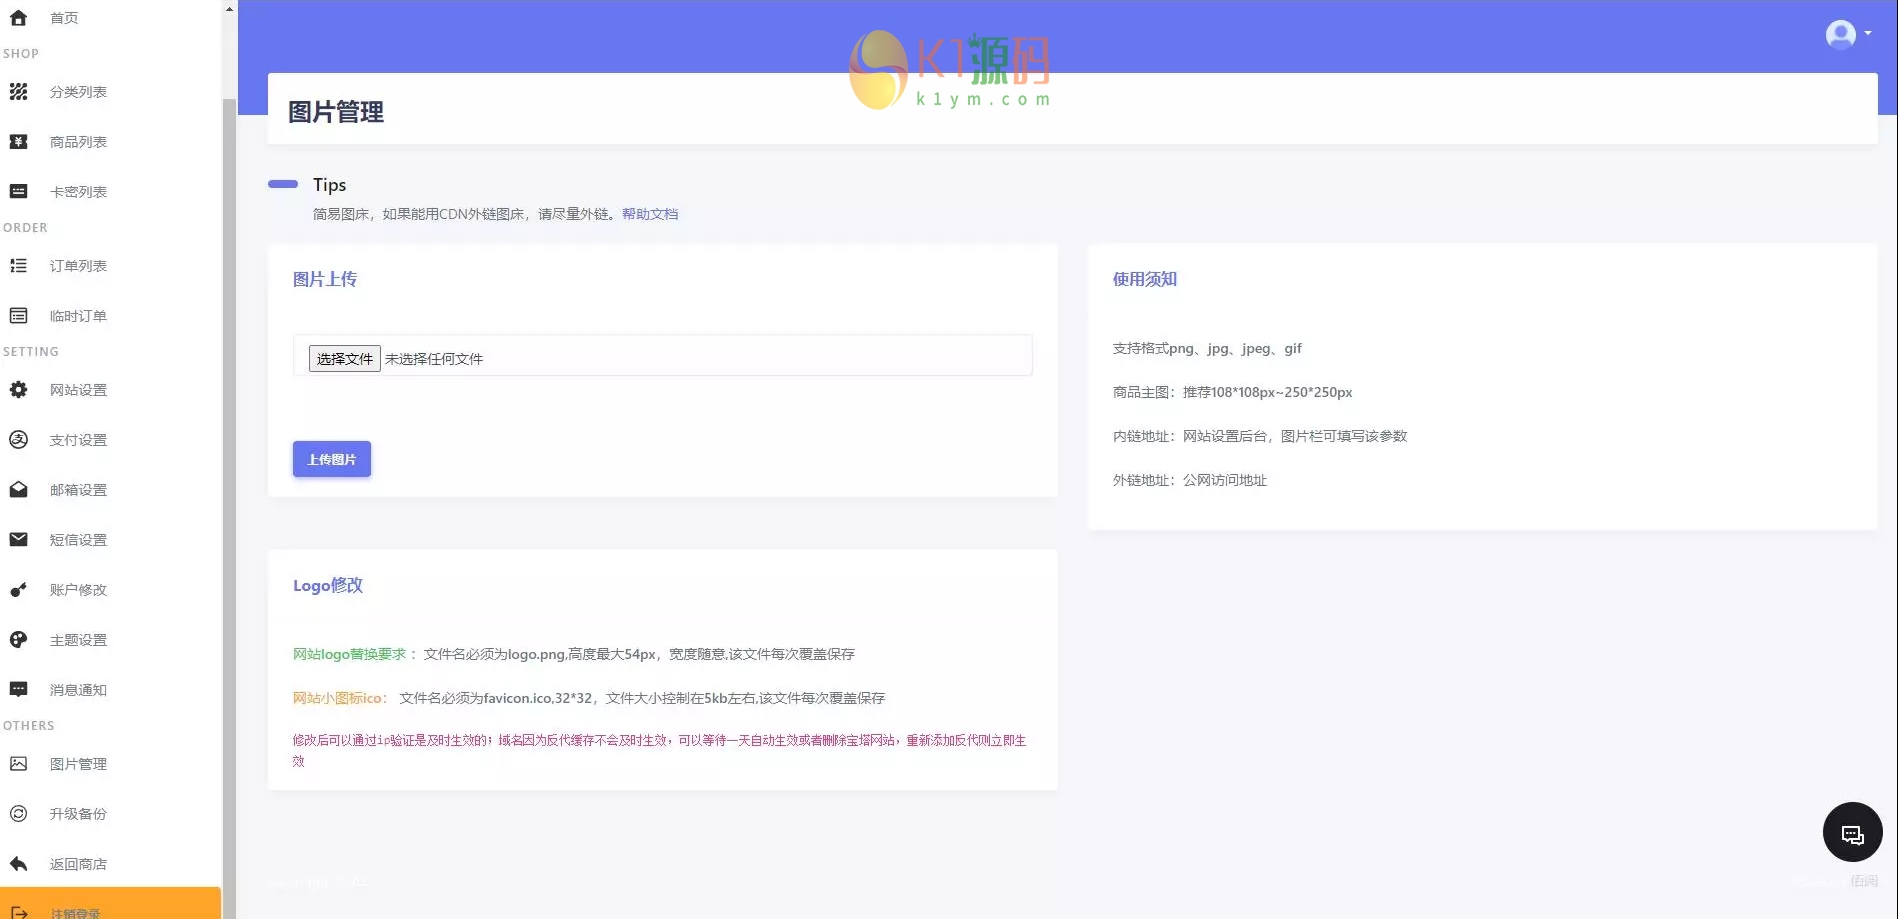Screen dimensions: 1898x919
Task: Click the 上传图片 button
Action: (x=331, y=459)
